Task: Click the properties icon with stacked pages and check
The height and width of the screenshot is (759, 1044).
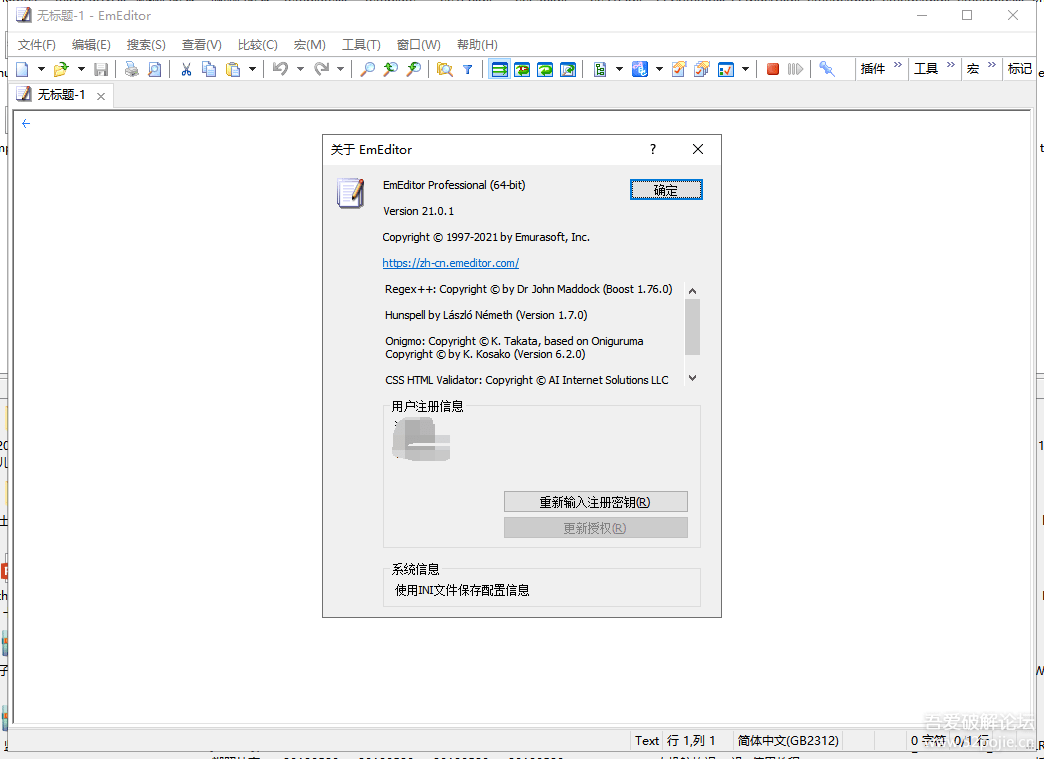Action: coord(701,69)
